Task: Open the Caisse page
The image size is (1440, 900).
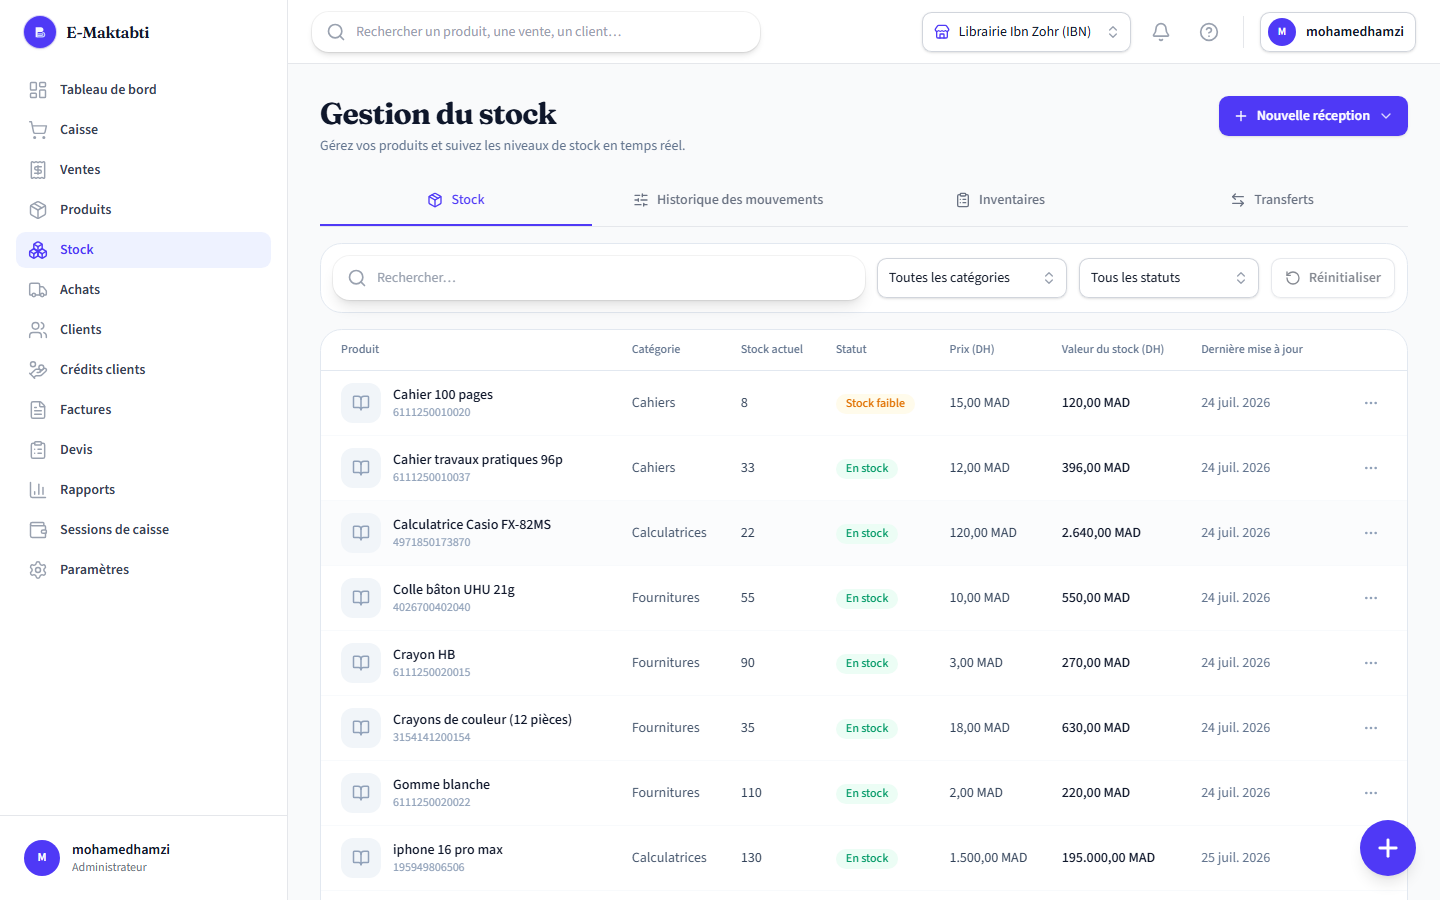Action: (x=143, y=130)
